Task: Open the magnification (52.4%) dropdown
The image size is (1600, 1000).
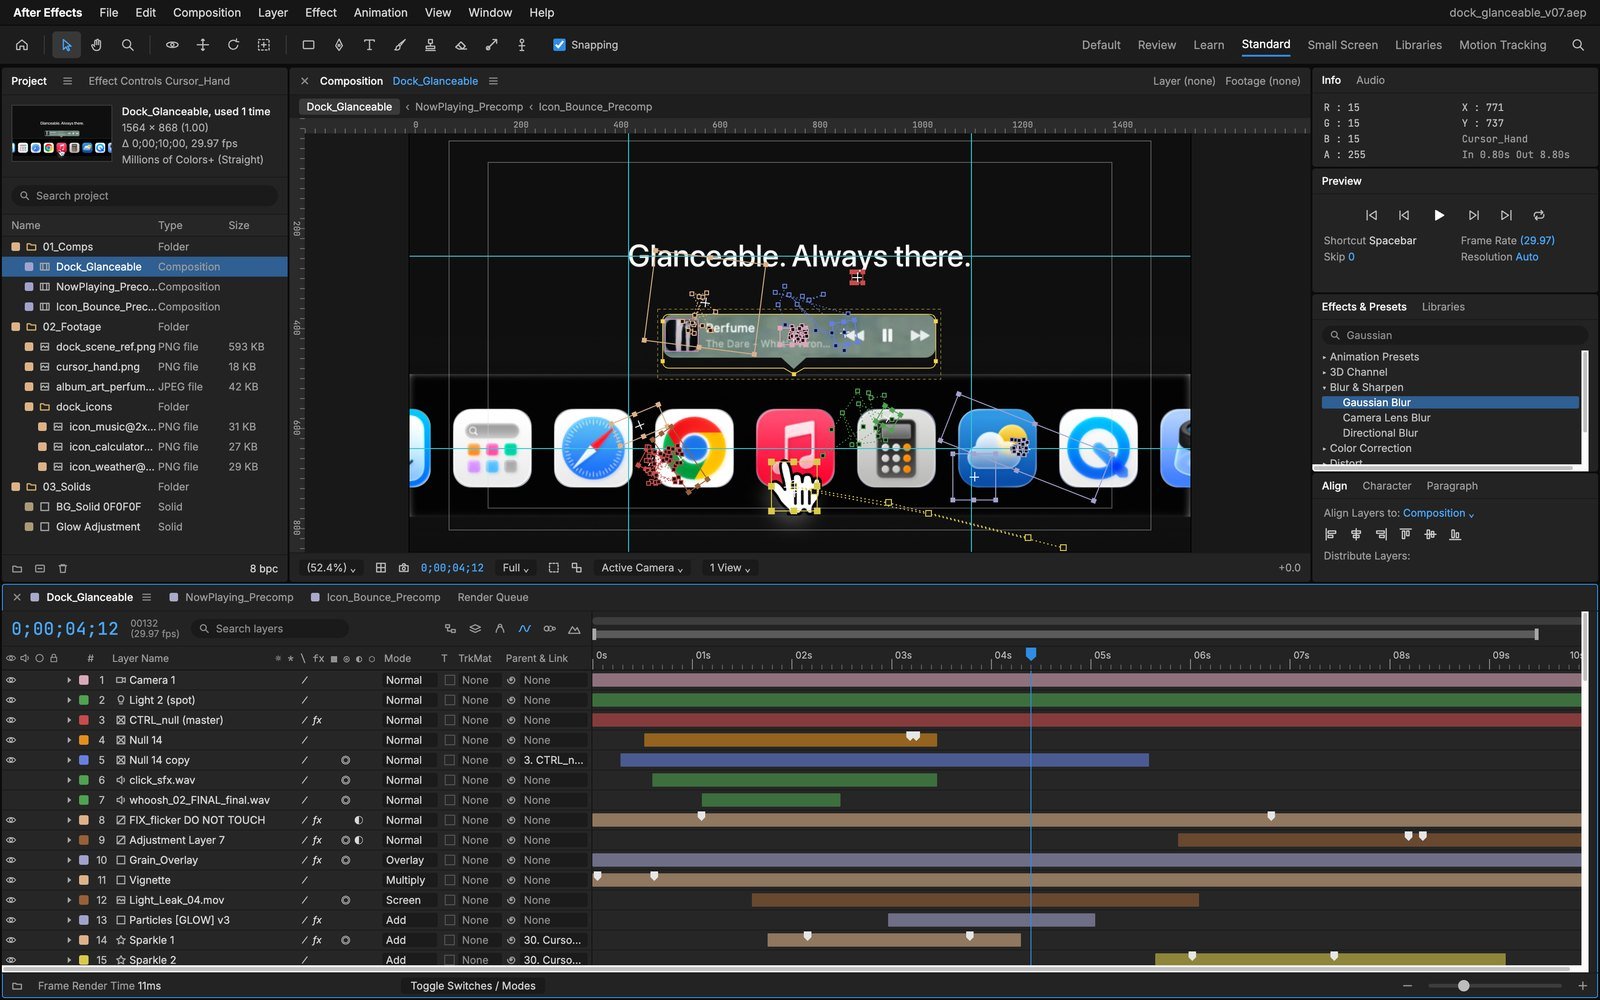Action: tap(331, 568)
